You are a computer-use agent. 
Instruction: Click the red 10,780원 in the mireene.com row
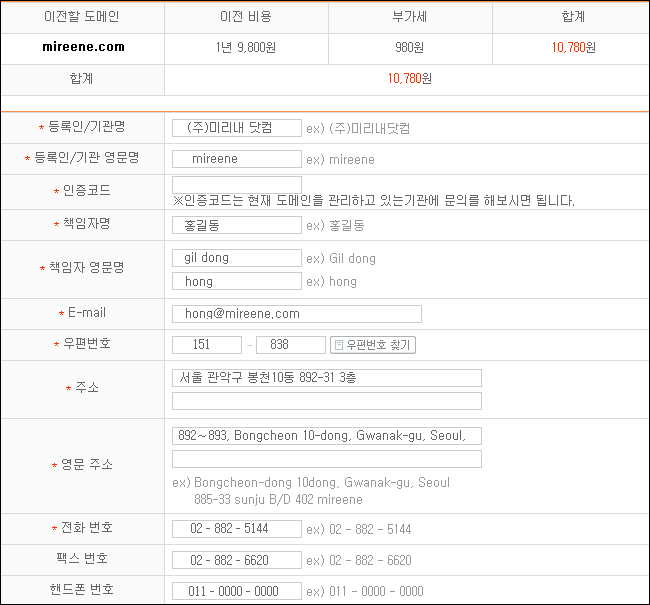[573, 47]
